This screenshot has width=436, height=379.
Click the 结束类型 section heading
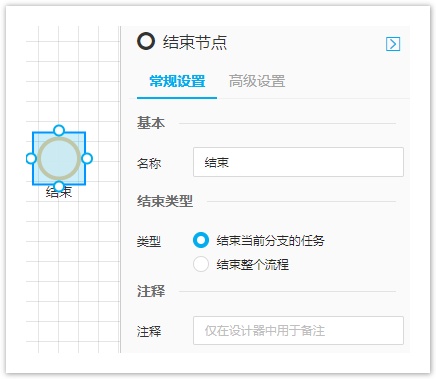pyautogui.click(x=165, y=201)
